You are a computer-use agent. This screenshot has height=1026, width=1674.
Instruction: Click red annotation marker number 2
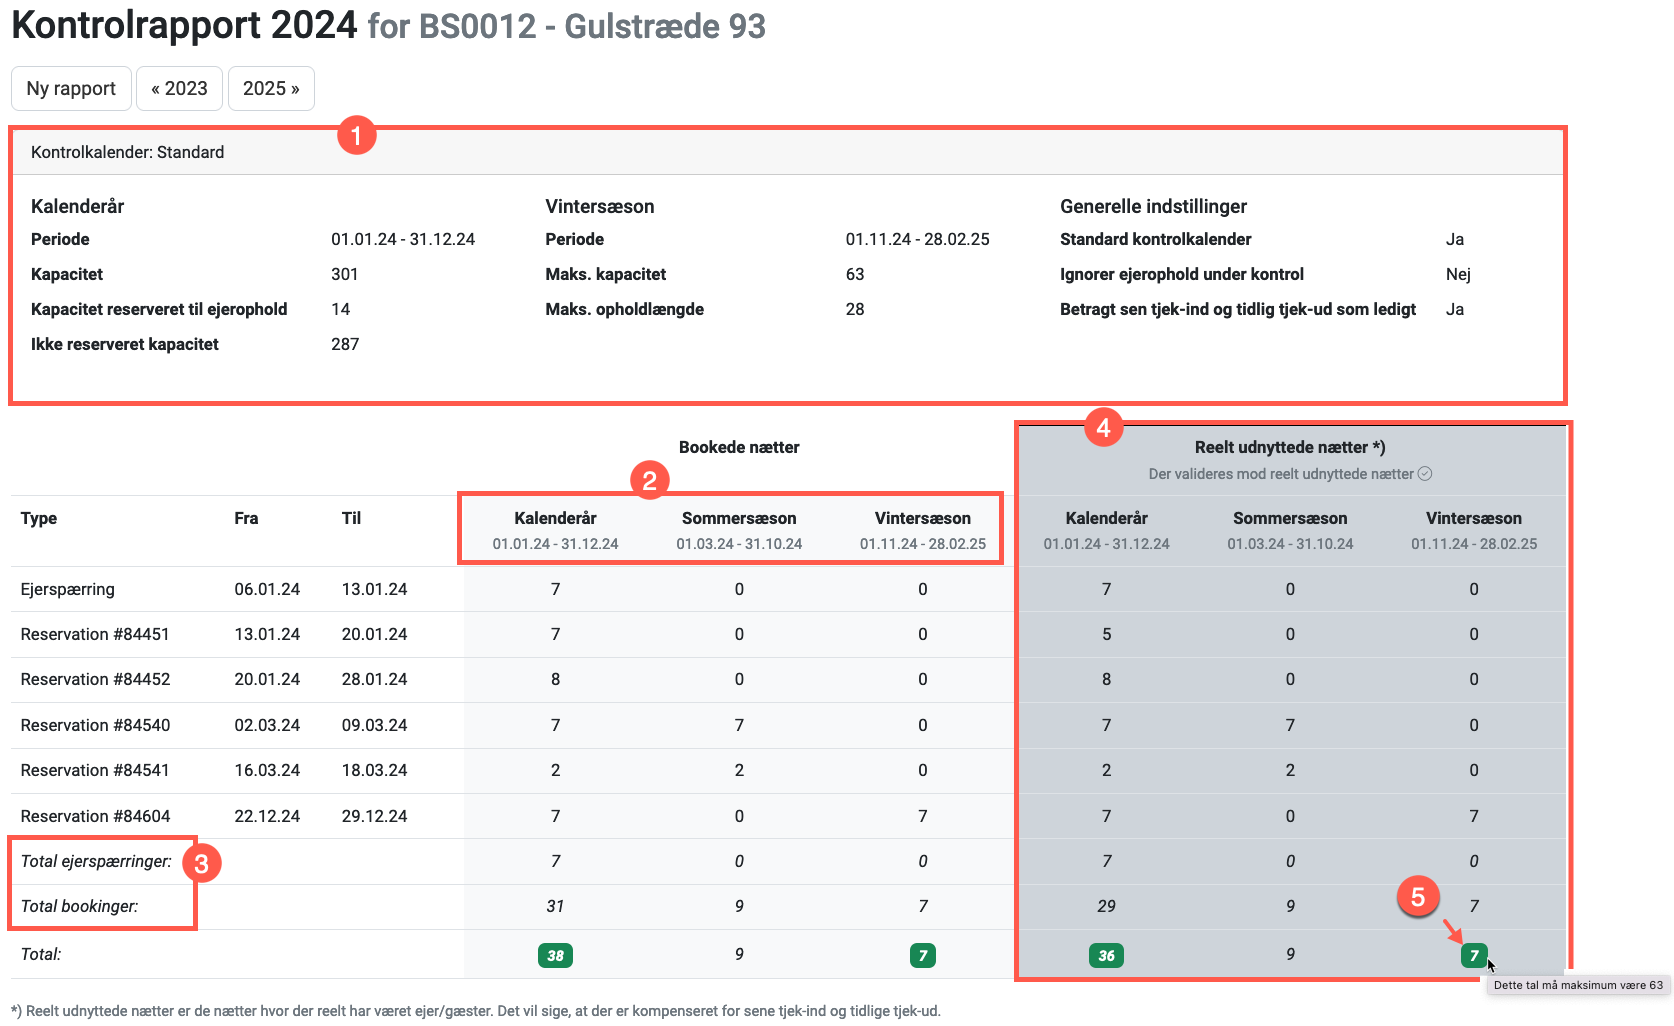(x=649, y=481)
